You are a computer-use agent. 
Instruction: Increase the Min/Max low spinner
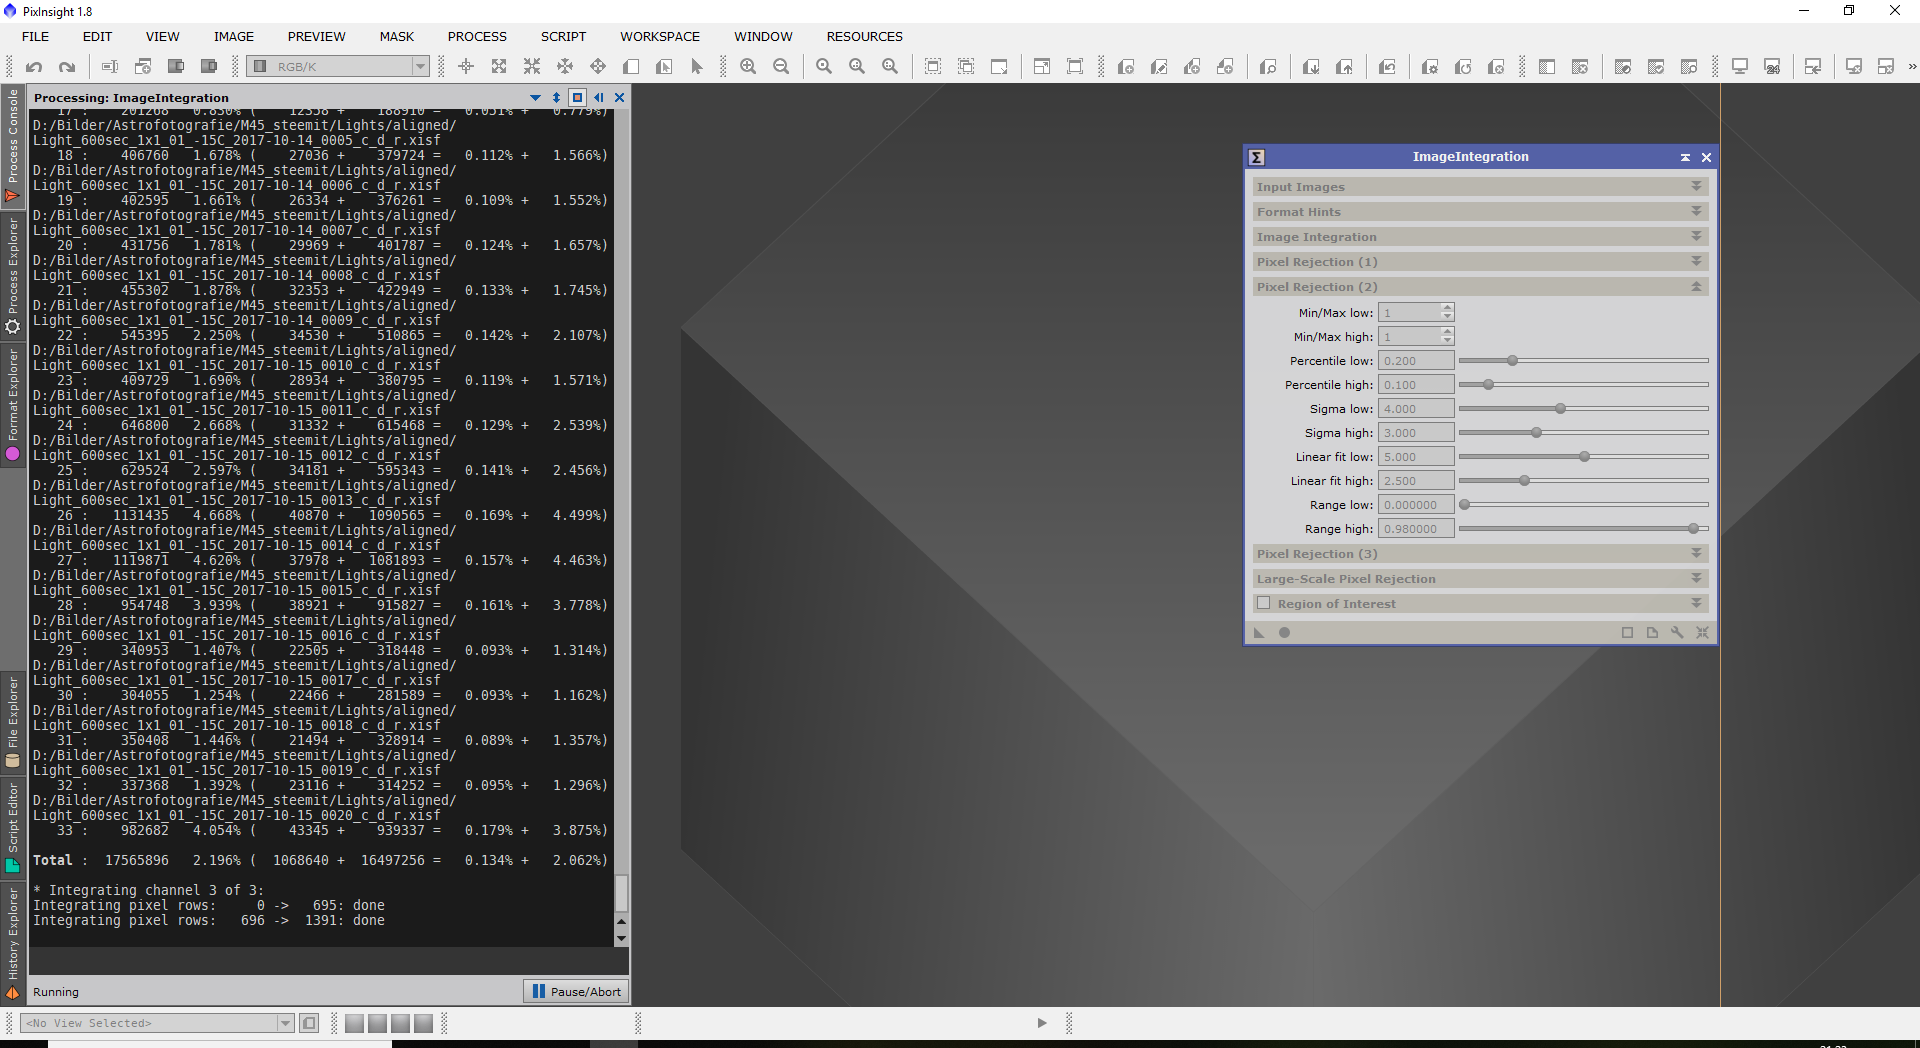(1447, 308)
